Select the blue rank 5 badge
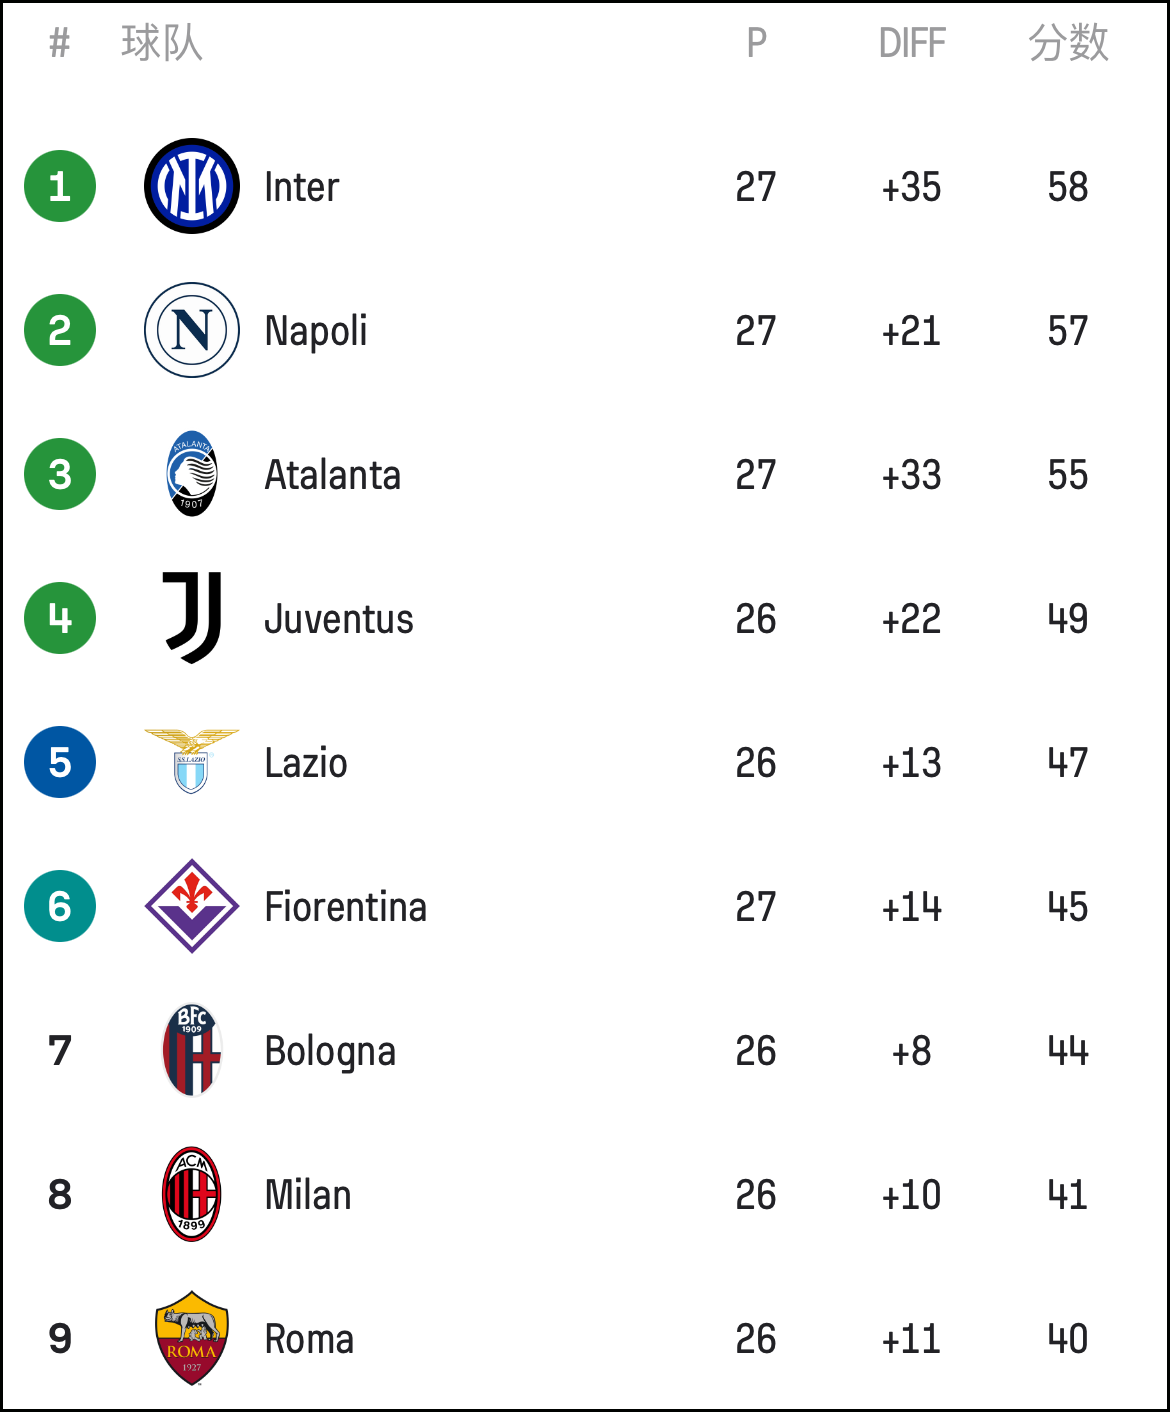This screenshot has height=1412, width=1170. point(60,762)
